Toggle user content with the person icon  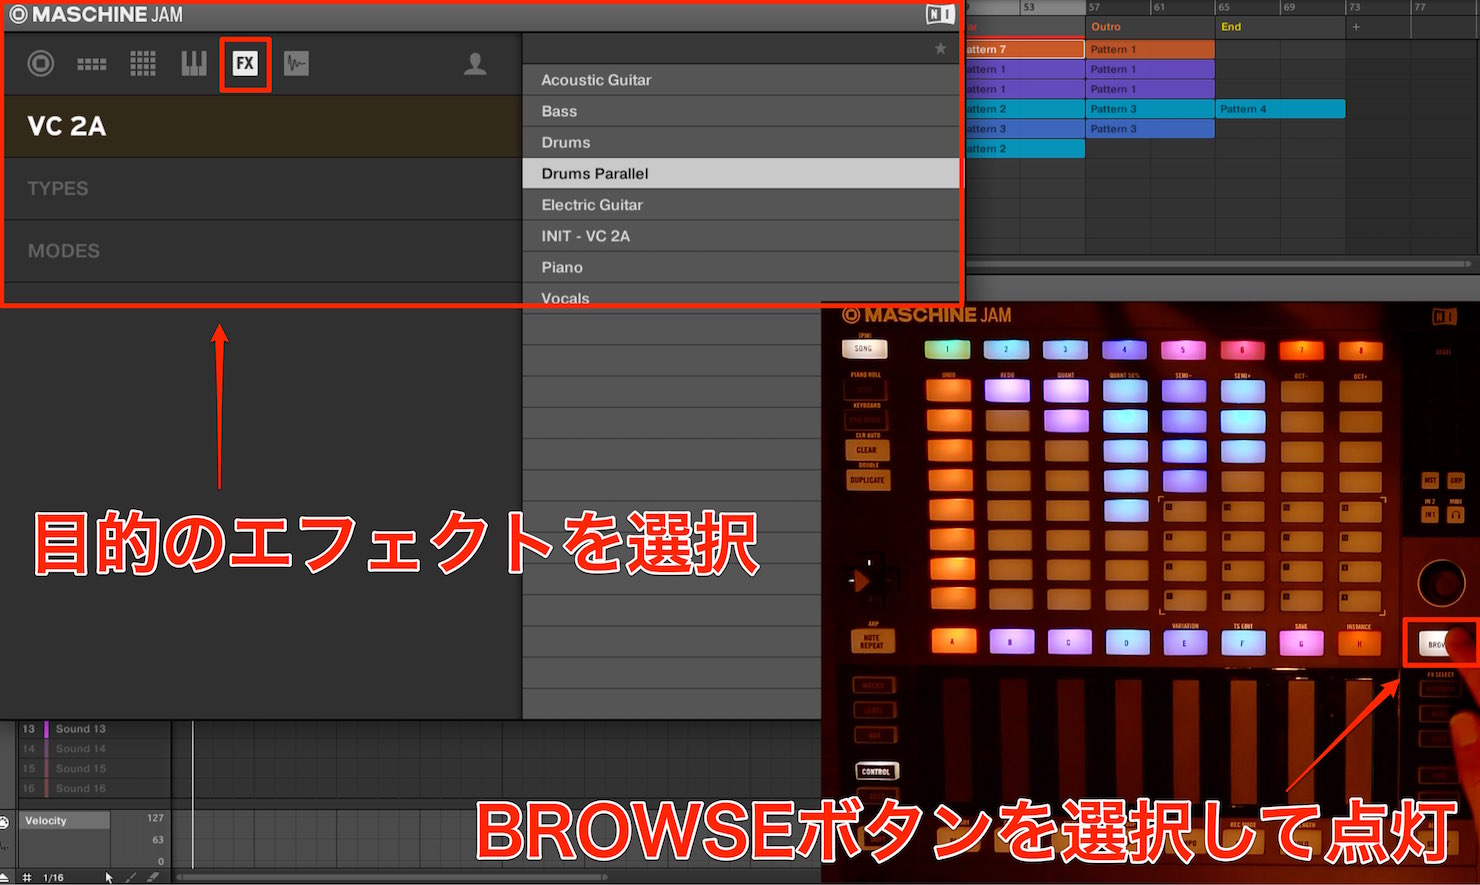(x=475, y=64)
